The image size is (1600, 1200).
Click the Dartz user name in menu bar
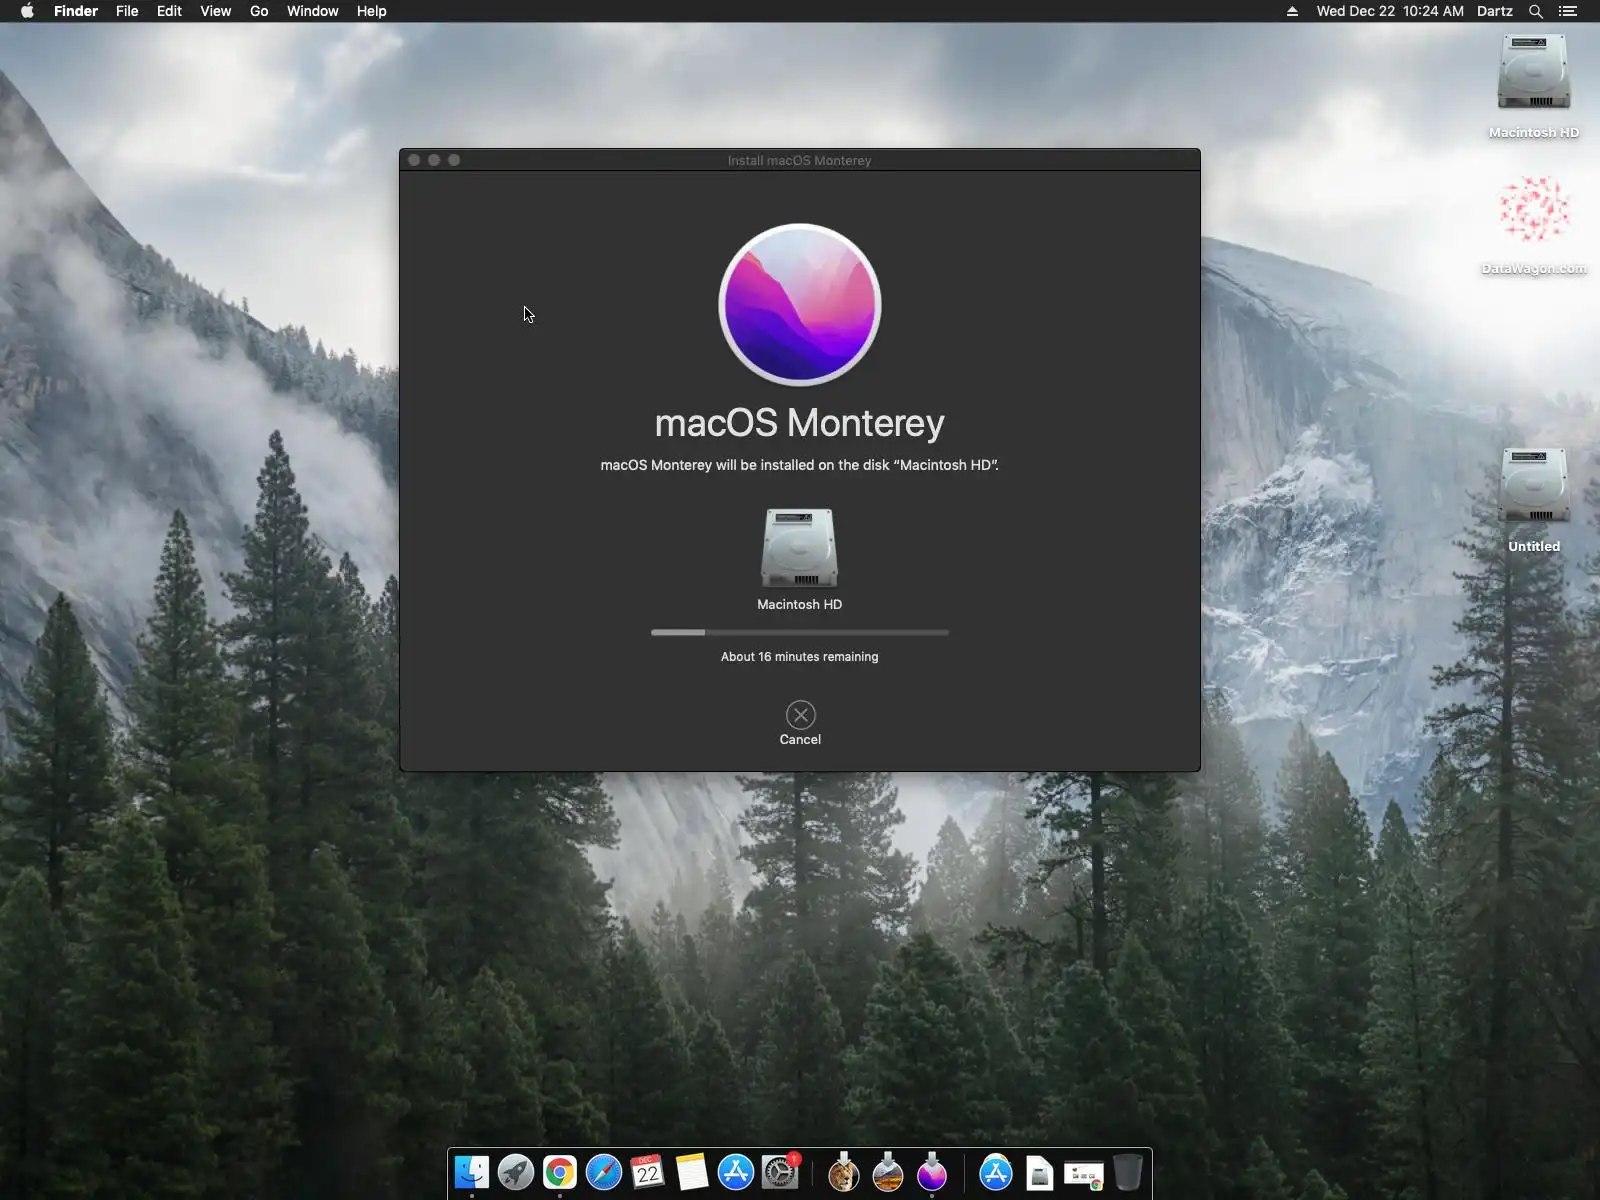[1494, 11]
